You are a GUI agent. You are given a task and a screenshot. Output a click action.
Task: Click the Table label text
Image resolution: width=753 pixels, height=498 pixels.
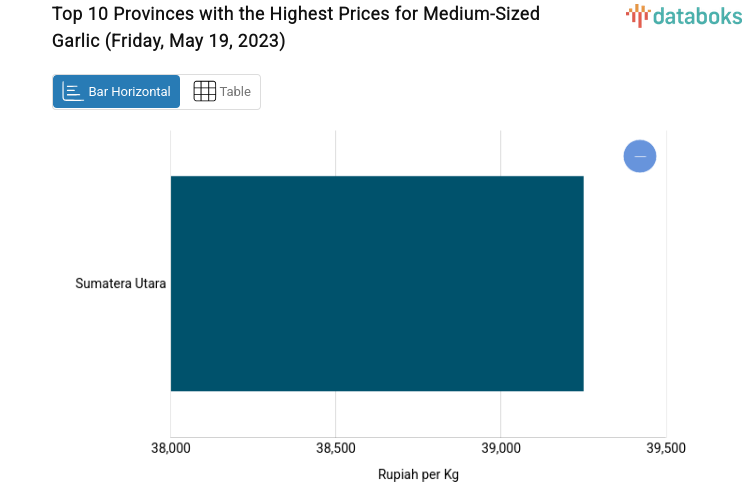(236, 92)
